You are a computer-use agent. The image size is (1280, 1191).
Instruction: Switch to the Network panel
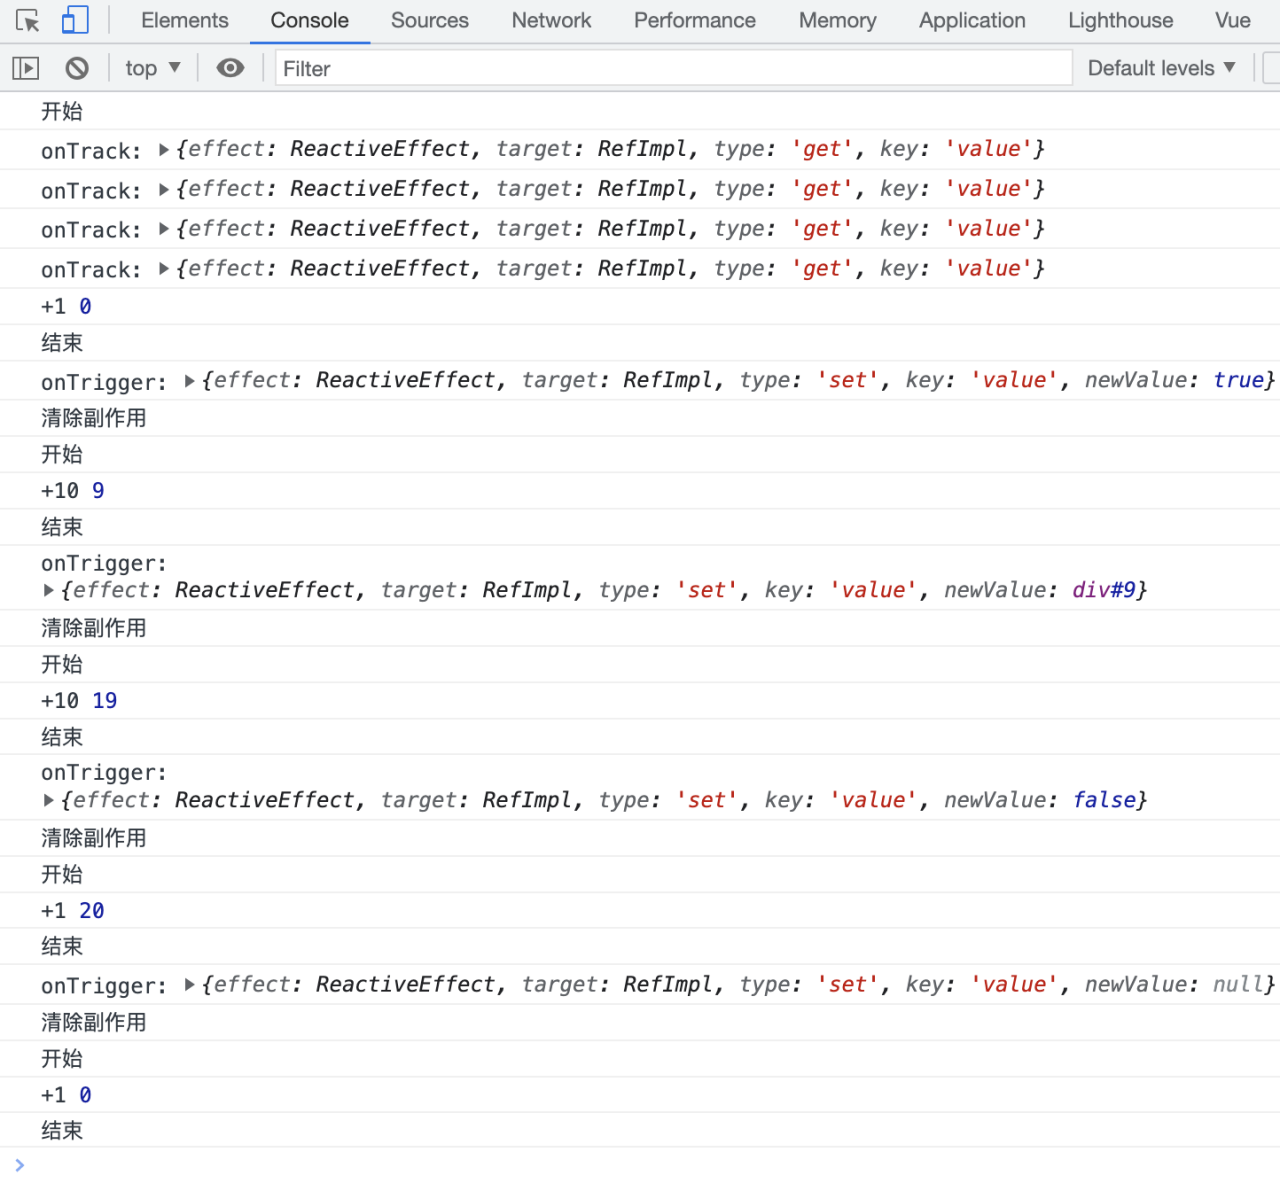551,20
